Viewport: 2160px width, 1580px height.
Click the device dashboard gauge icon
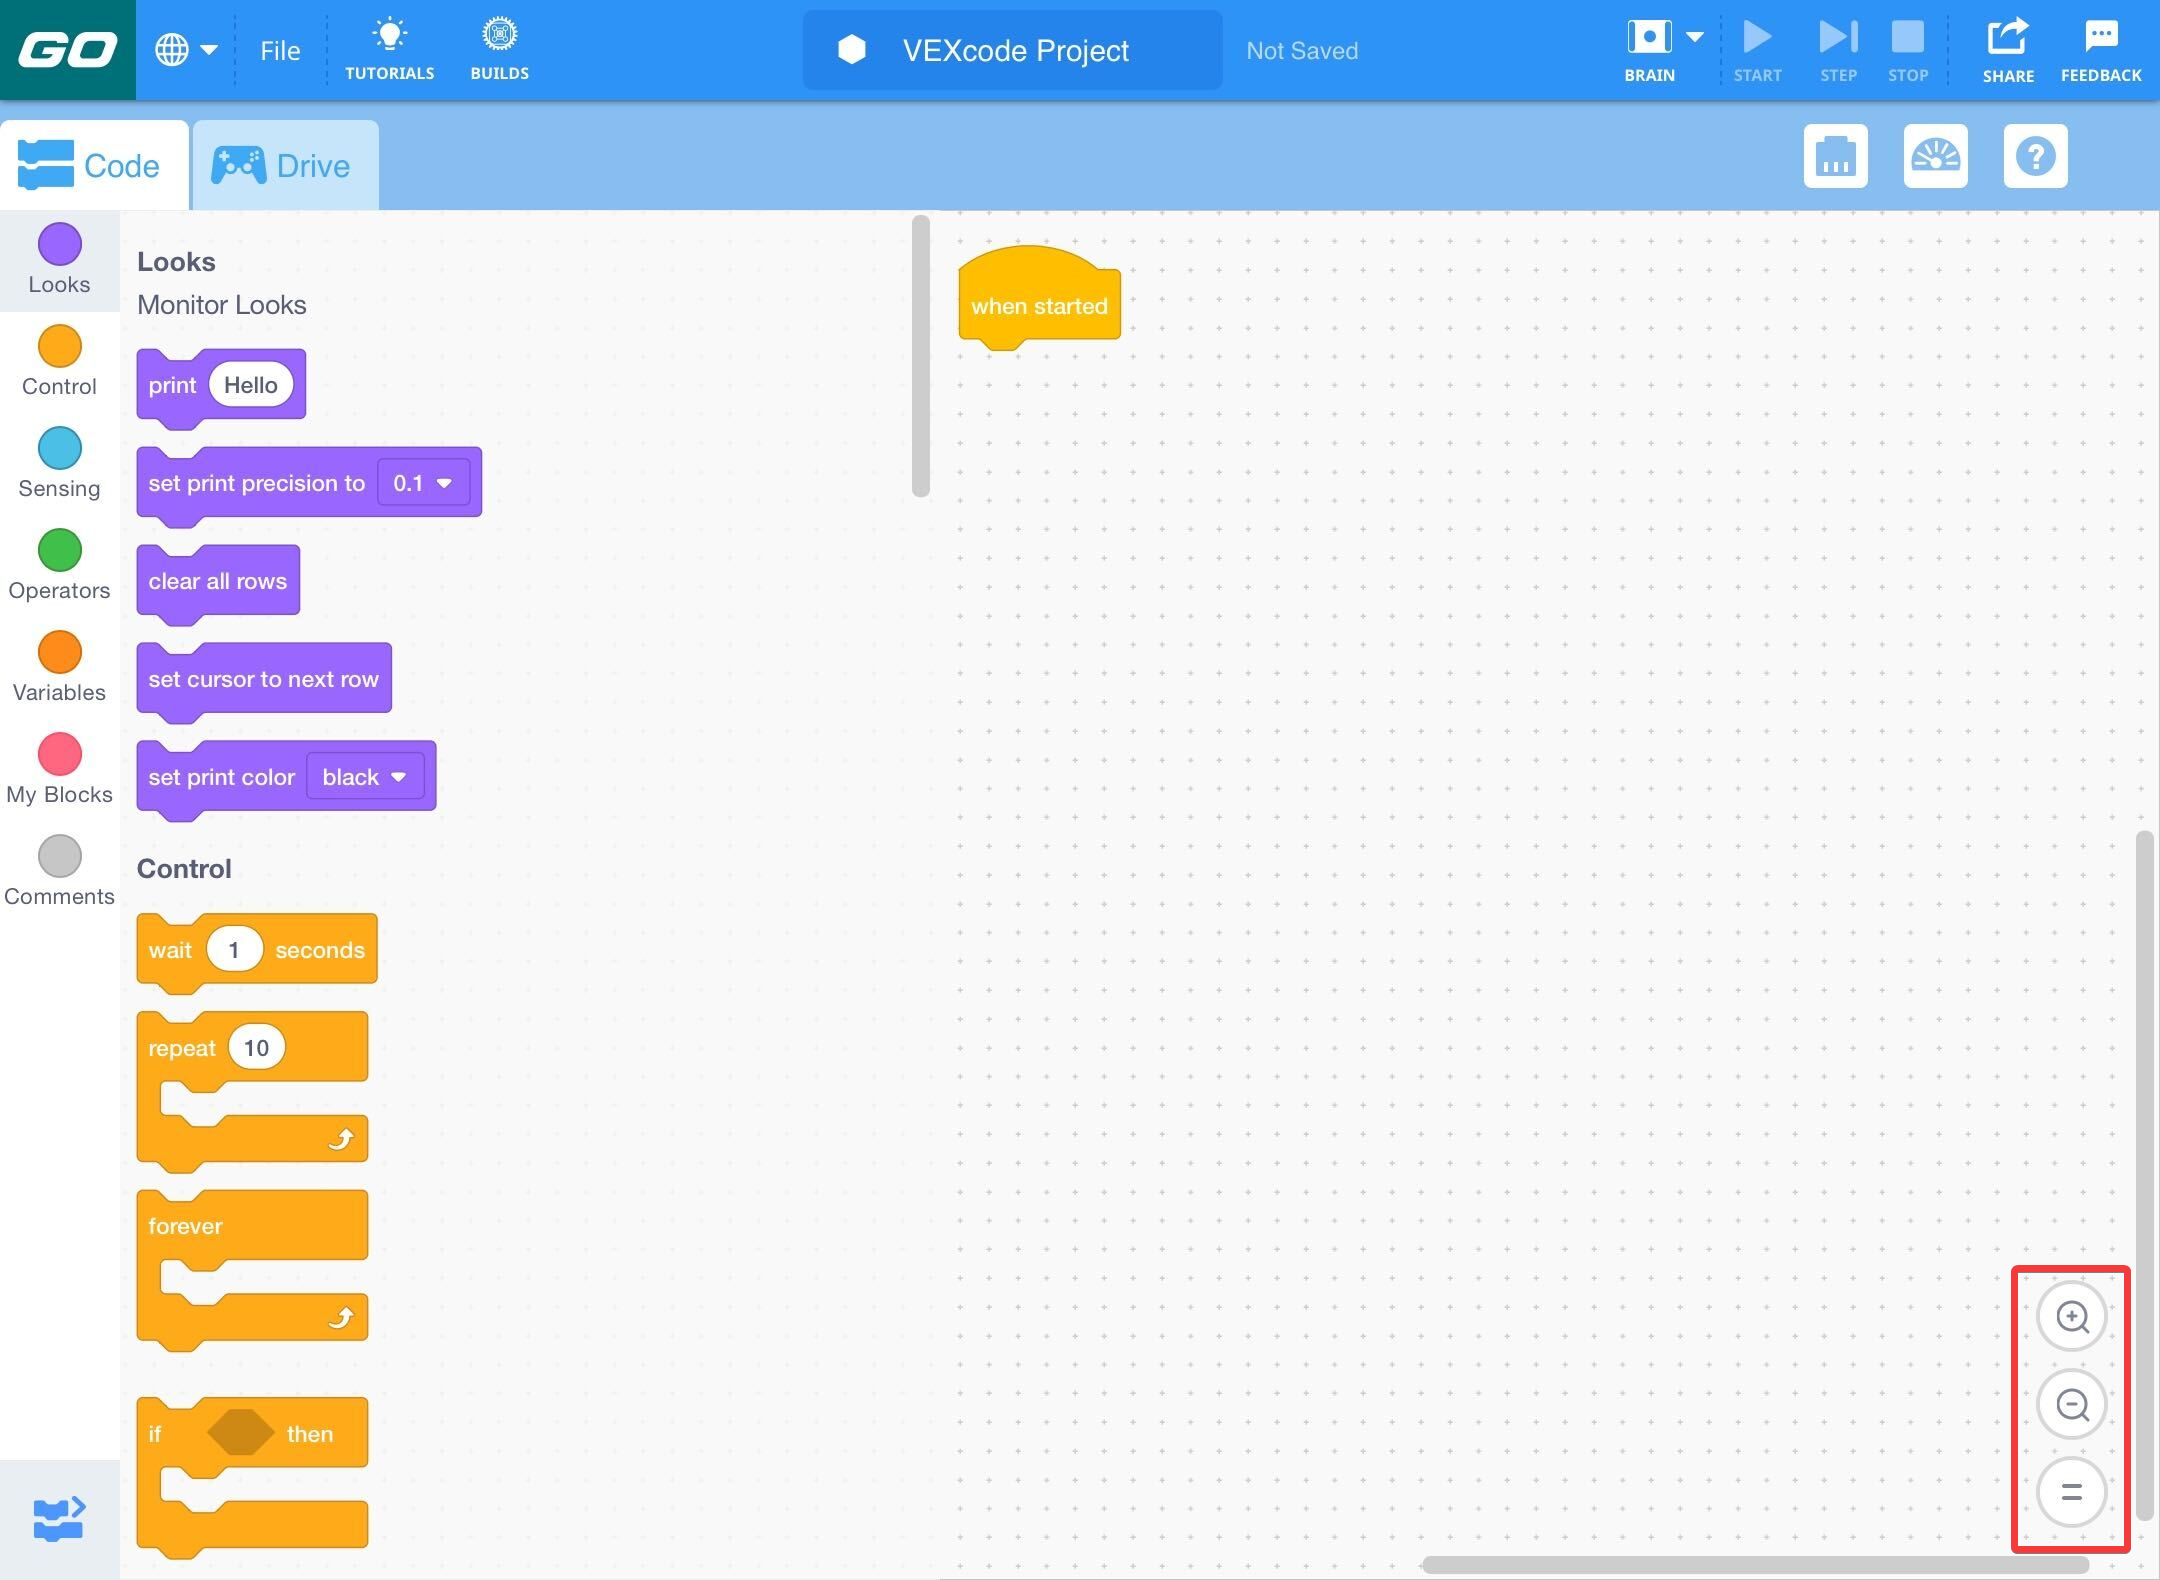tap(1934, 157)
